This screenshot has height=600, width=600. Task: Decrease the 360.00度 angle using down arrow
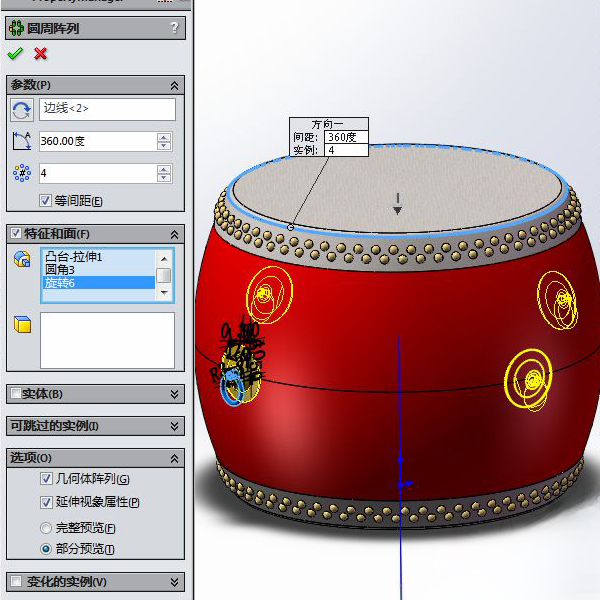[164, 146]
